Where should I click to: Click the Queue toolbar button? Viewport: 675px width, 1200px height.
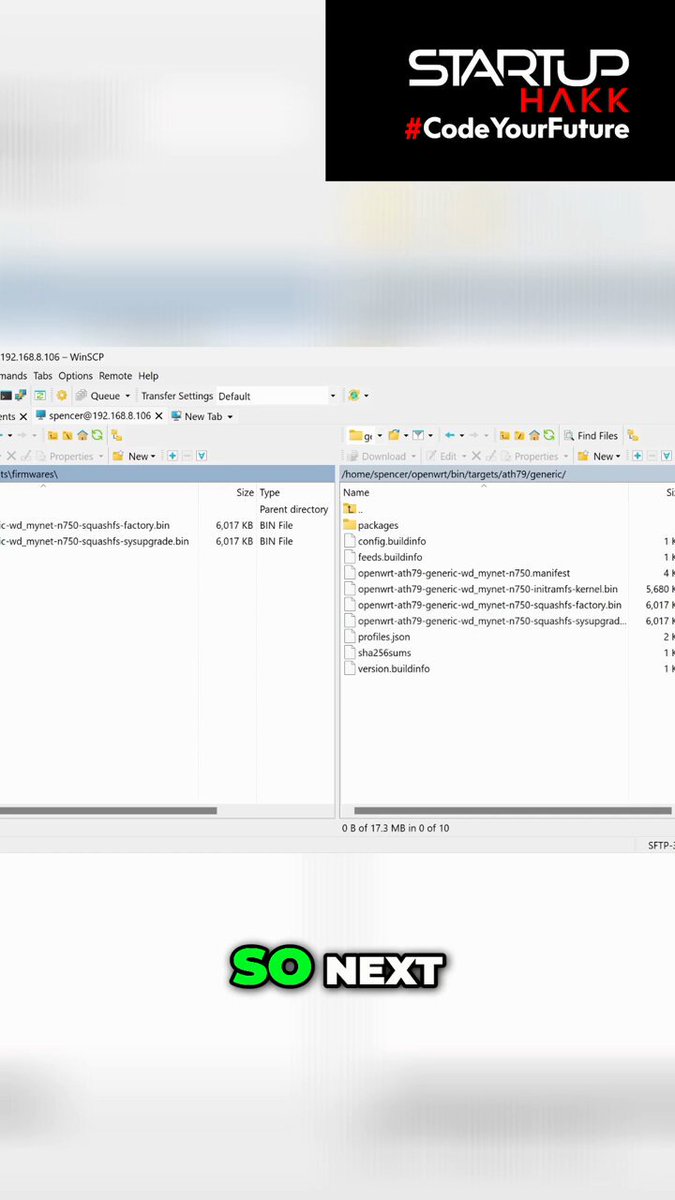click(x=98, y=396)
